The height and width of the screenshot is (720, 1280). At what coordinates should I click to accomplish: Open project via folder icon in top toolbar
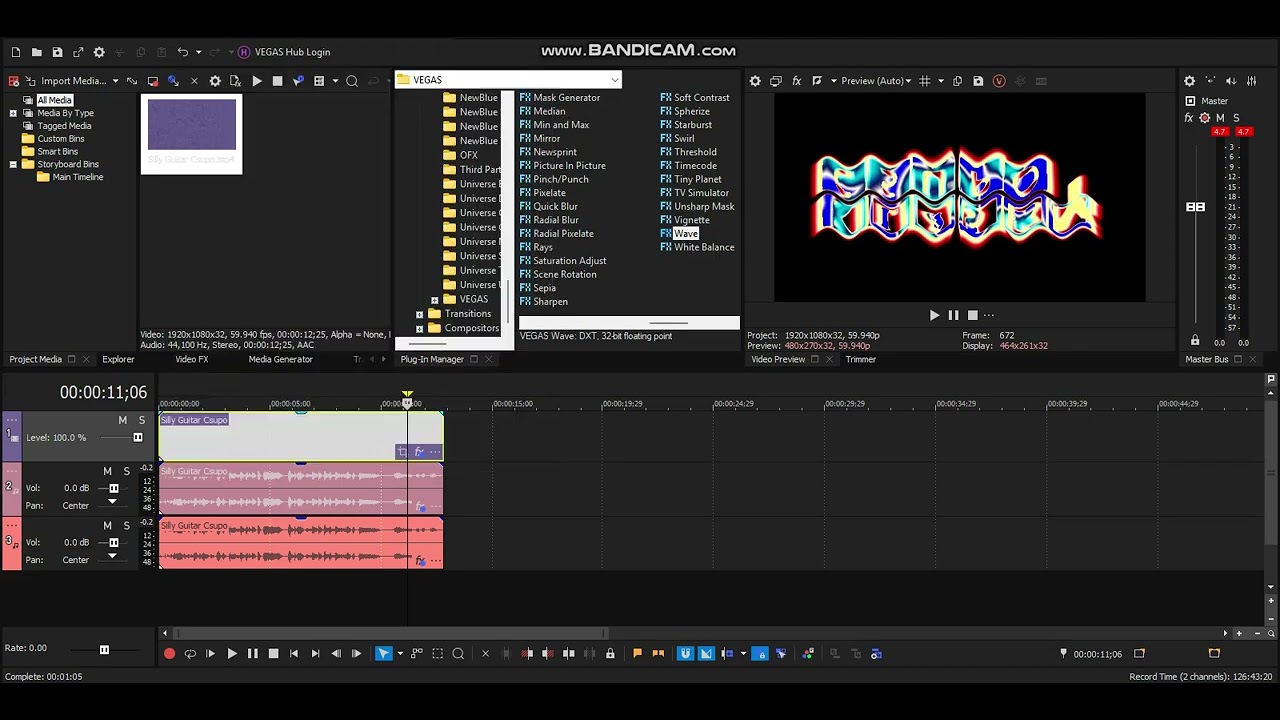[x=36, y=52]
